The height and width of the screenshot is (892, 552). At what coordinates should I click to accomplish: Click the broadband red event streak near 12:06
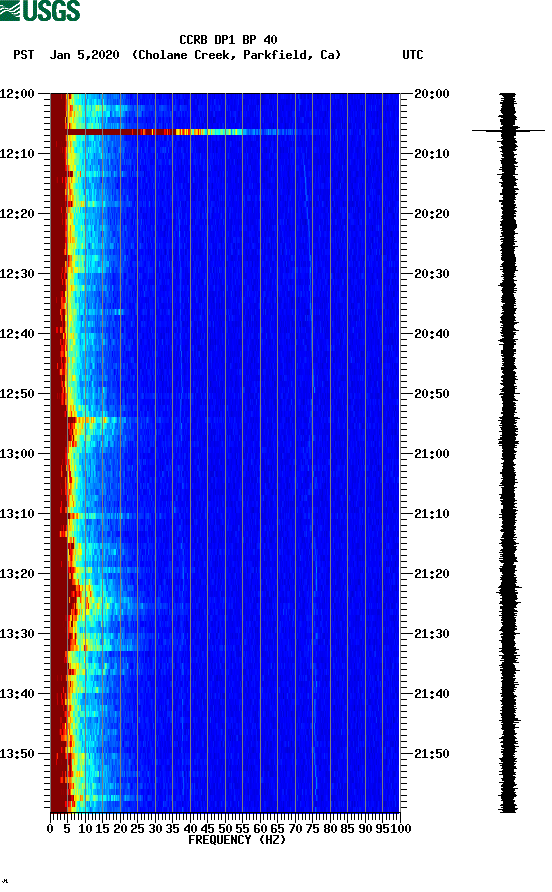(x=182, y=132)
